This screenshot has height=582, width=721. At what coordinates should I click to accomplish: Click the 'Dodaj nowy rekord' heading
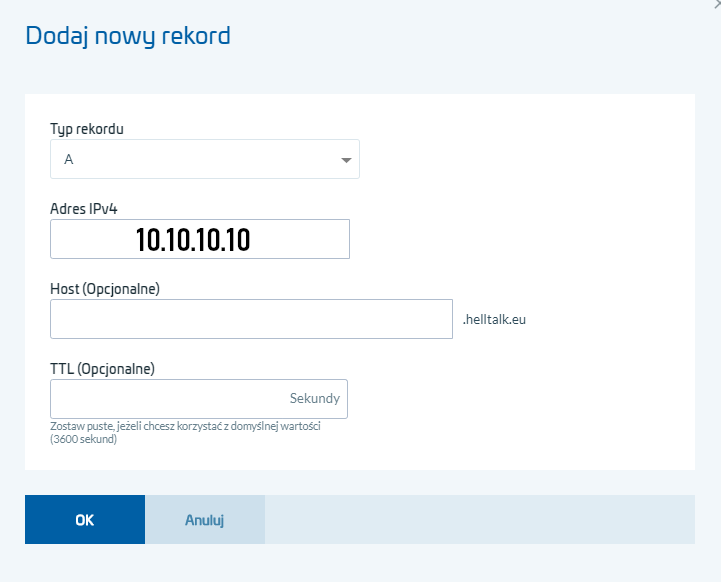click(128, 37)
